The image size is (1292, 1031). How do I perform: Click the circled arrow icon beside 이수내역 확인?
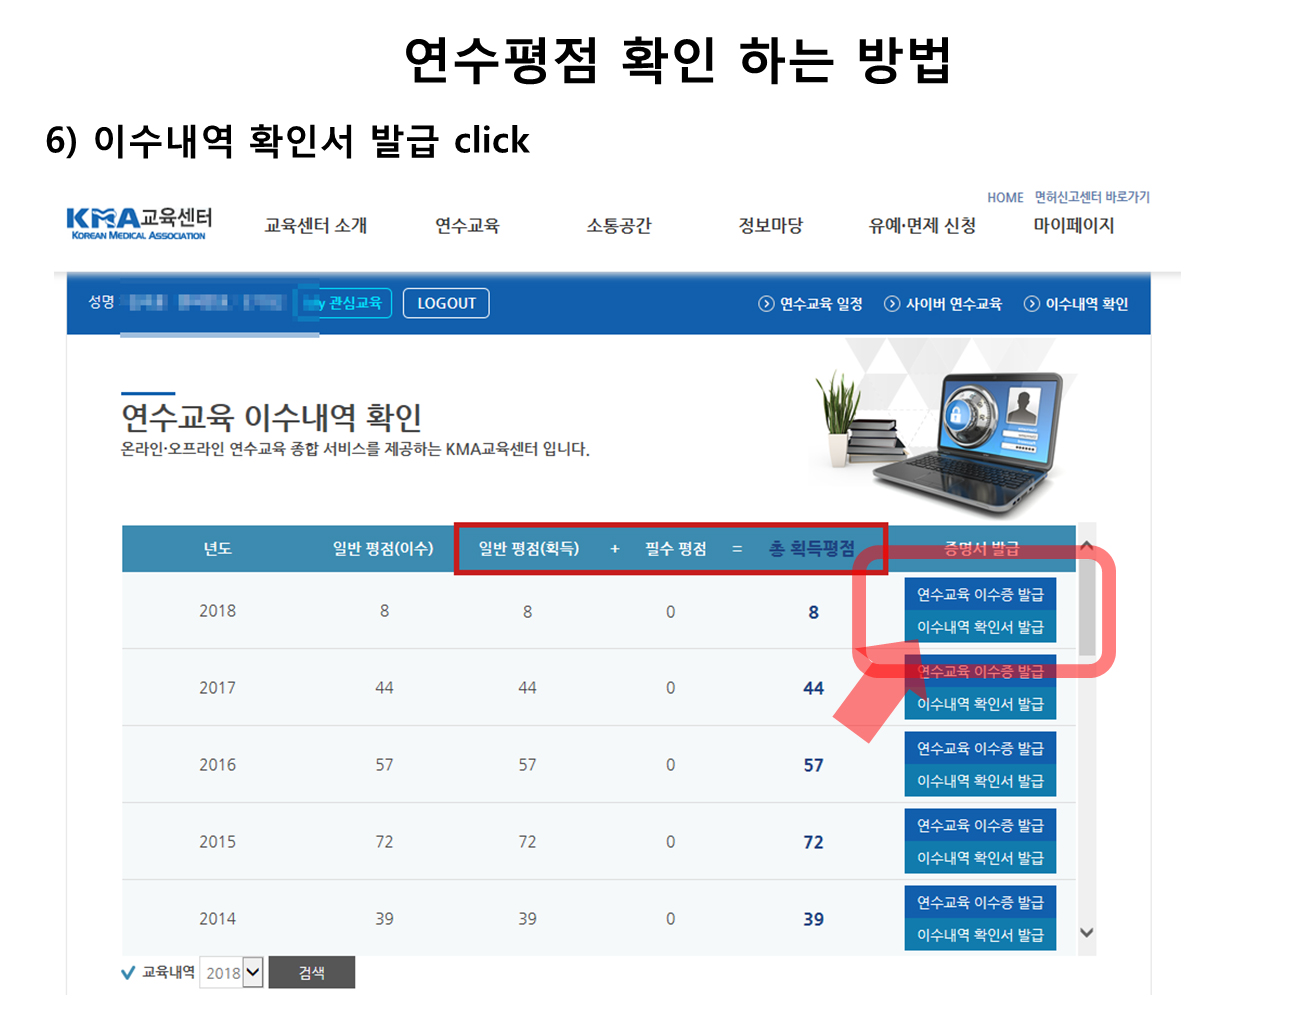coord(1032,304)
